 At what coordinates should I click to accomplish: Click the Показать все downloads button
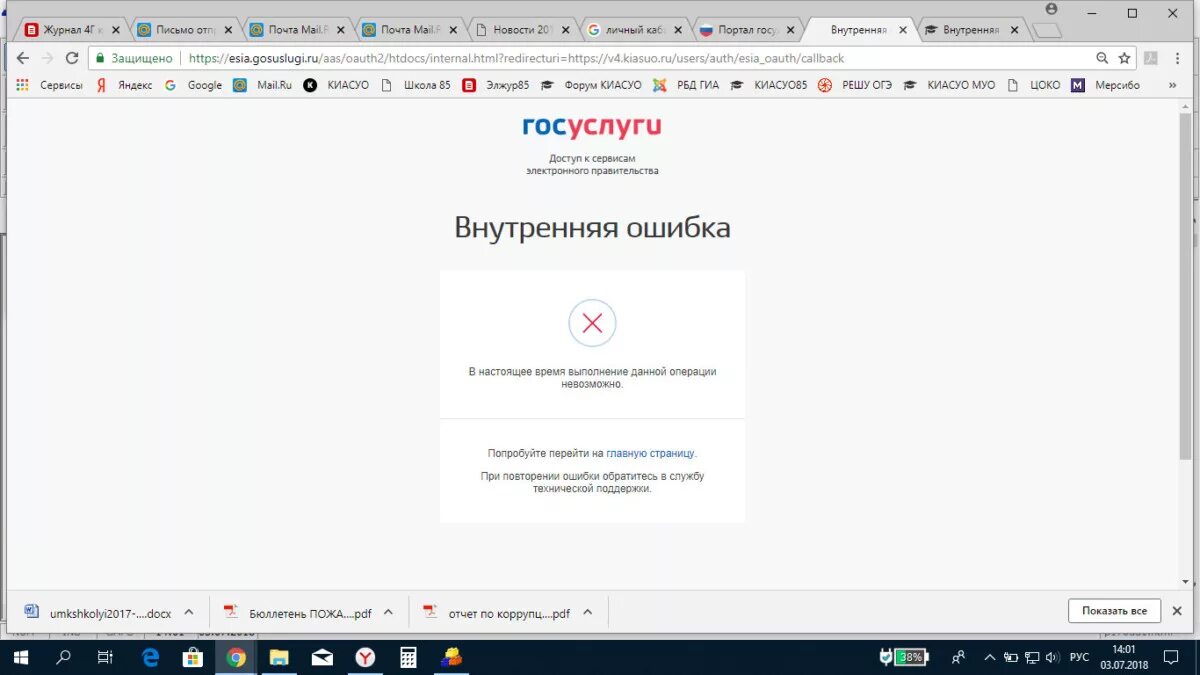1114,611
